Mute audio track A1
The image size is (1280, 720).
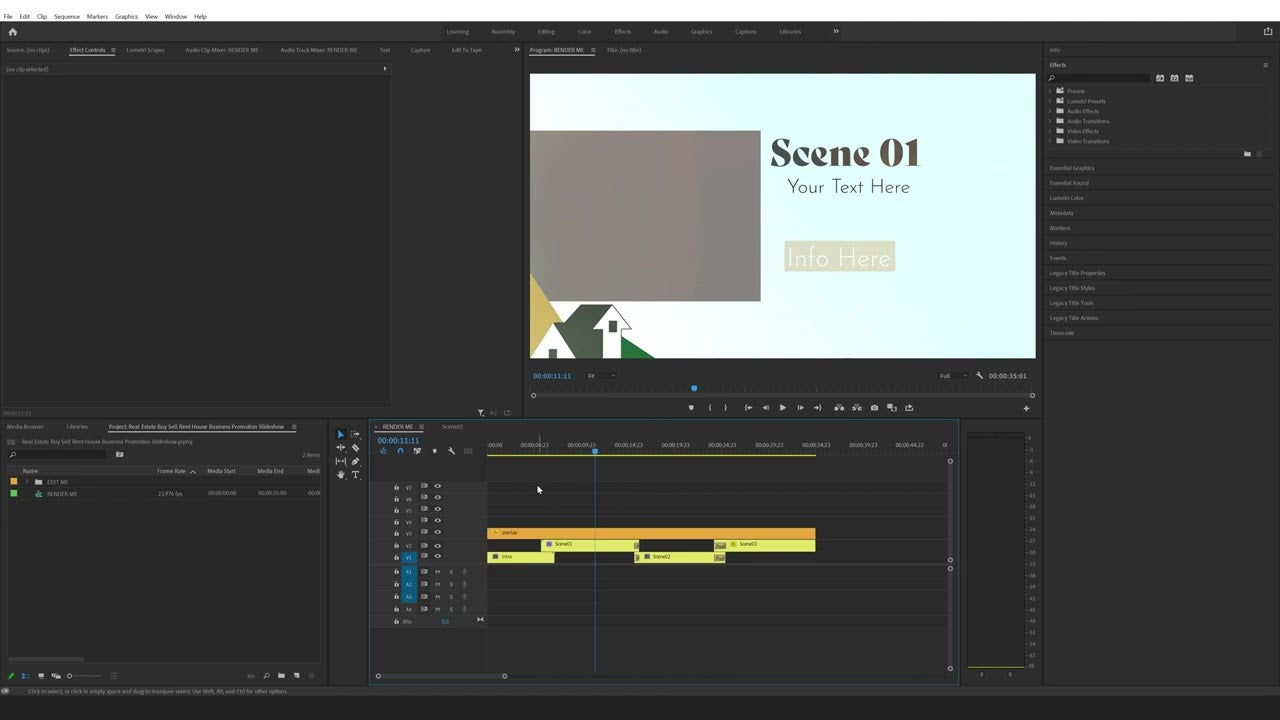tap(437, 571)
